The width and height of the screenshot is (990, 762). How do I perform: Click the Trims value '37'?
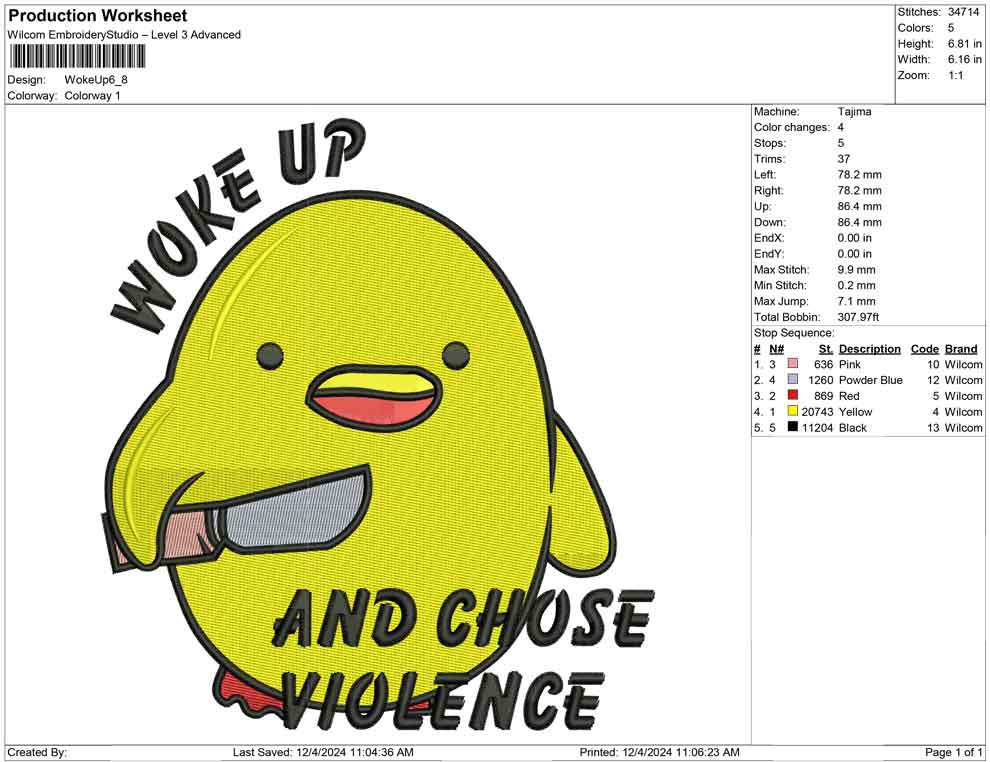[844, 159]
